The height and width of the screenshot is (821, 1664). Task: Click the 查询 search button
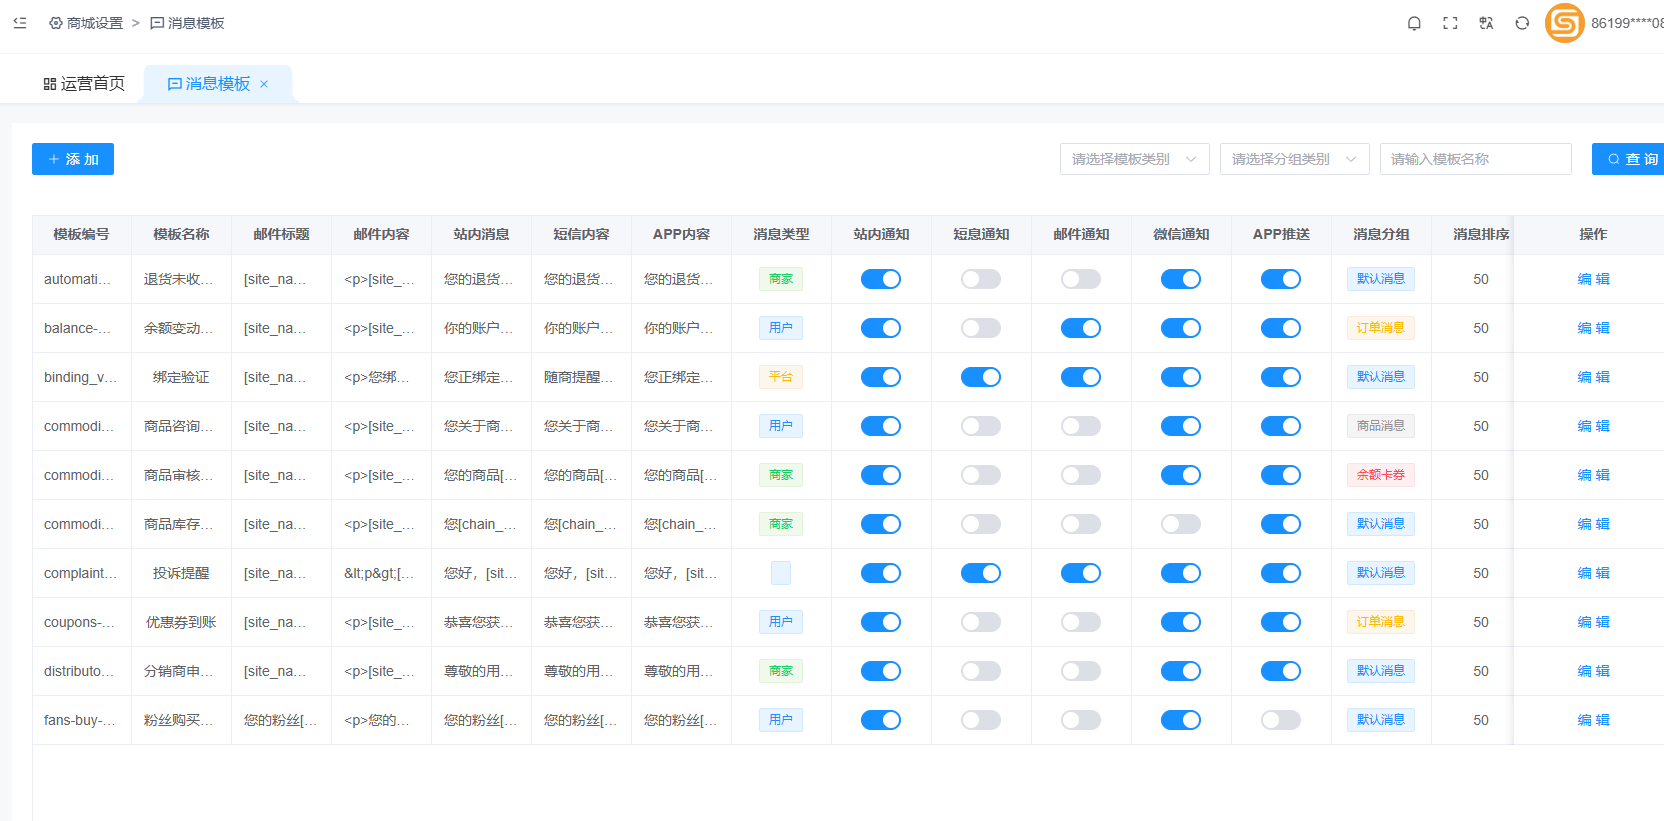coord(1630,159)
